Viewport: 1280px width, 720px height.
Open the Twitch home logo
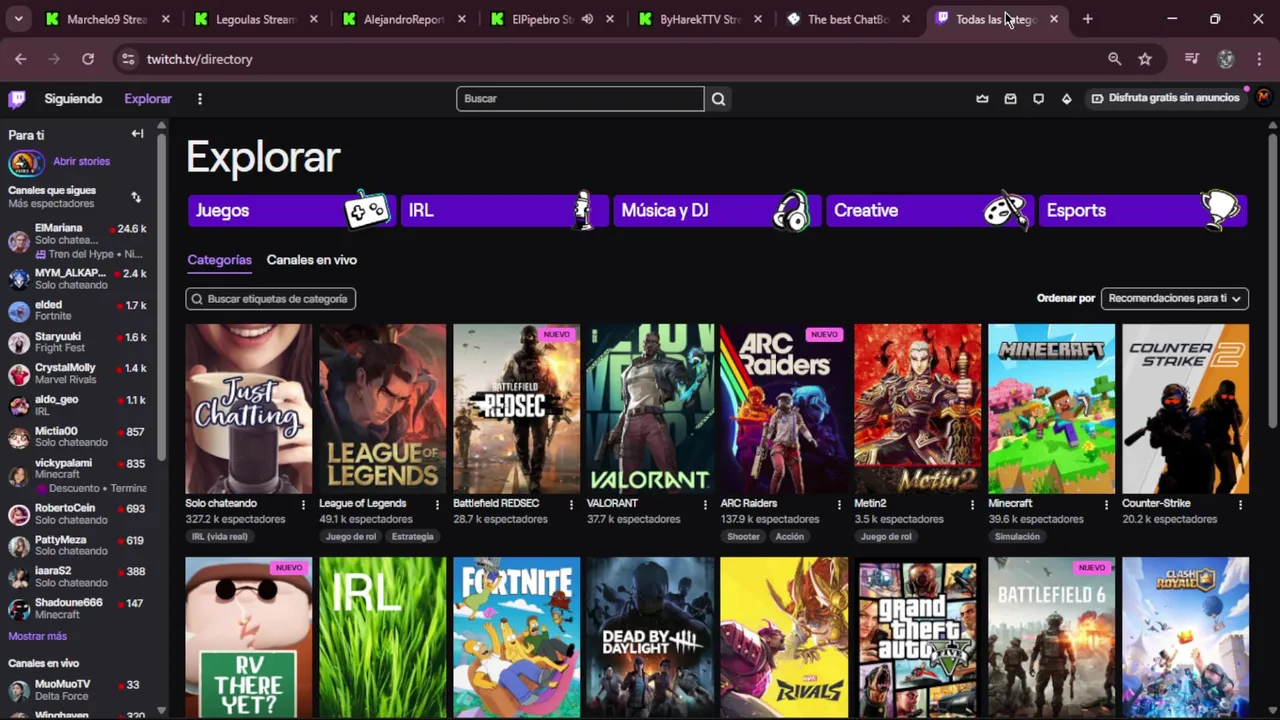17,98
